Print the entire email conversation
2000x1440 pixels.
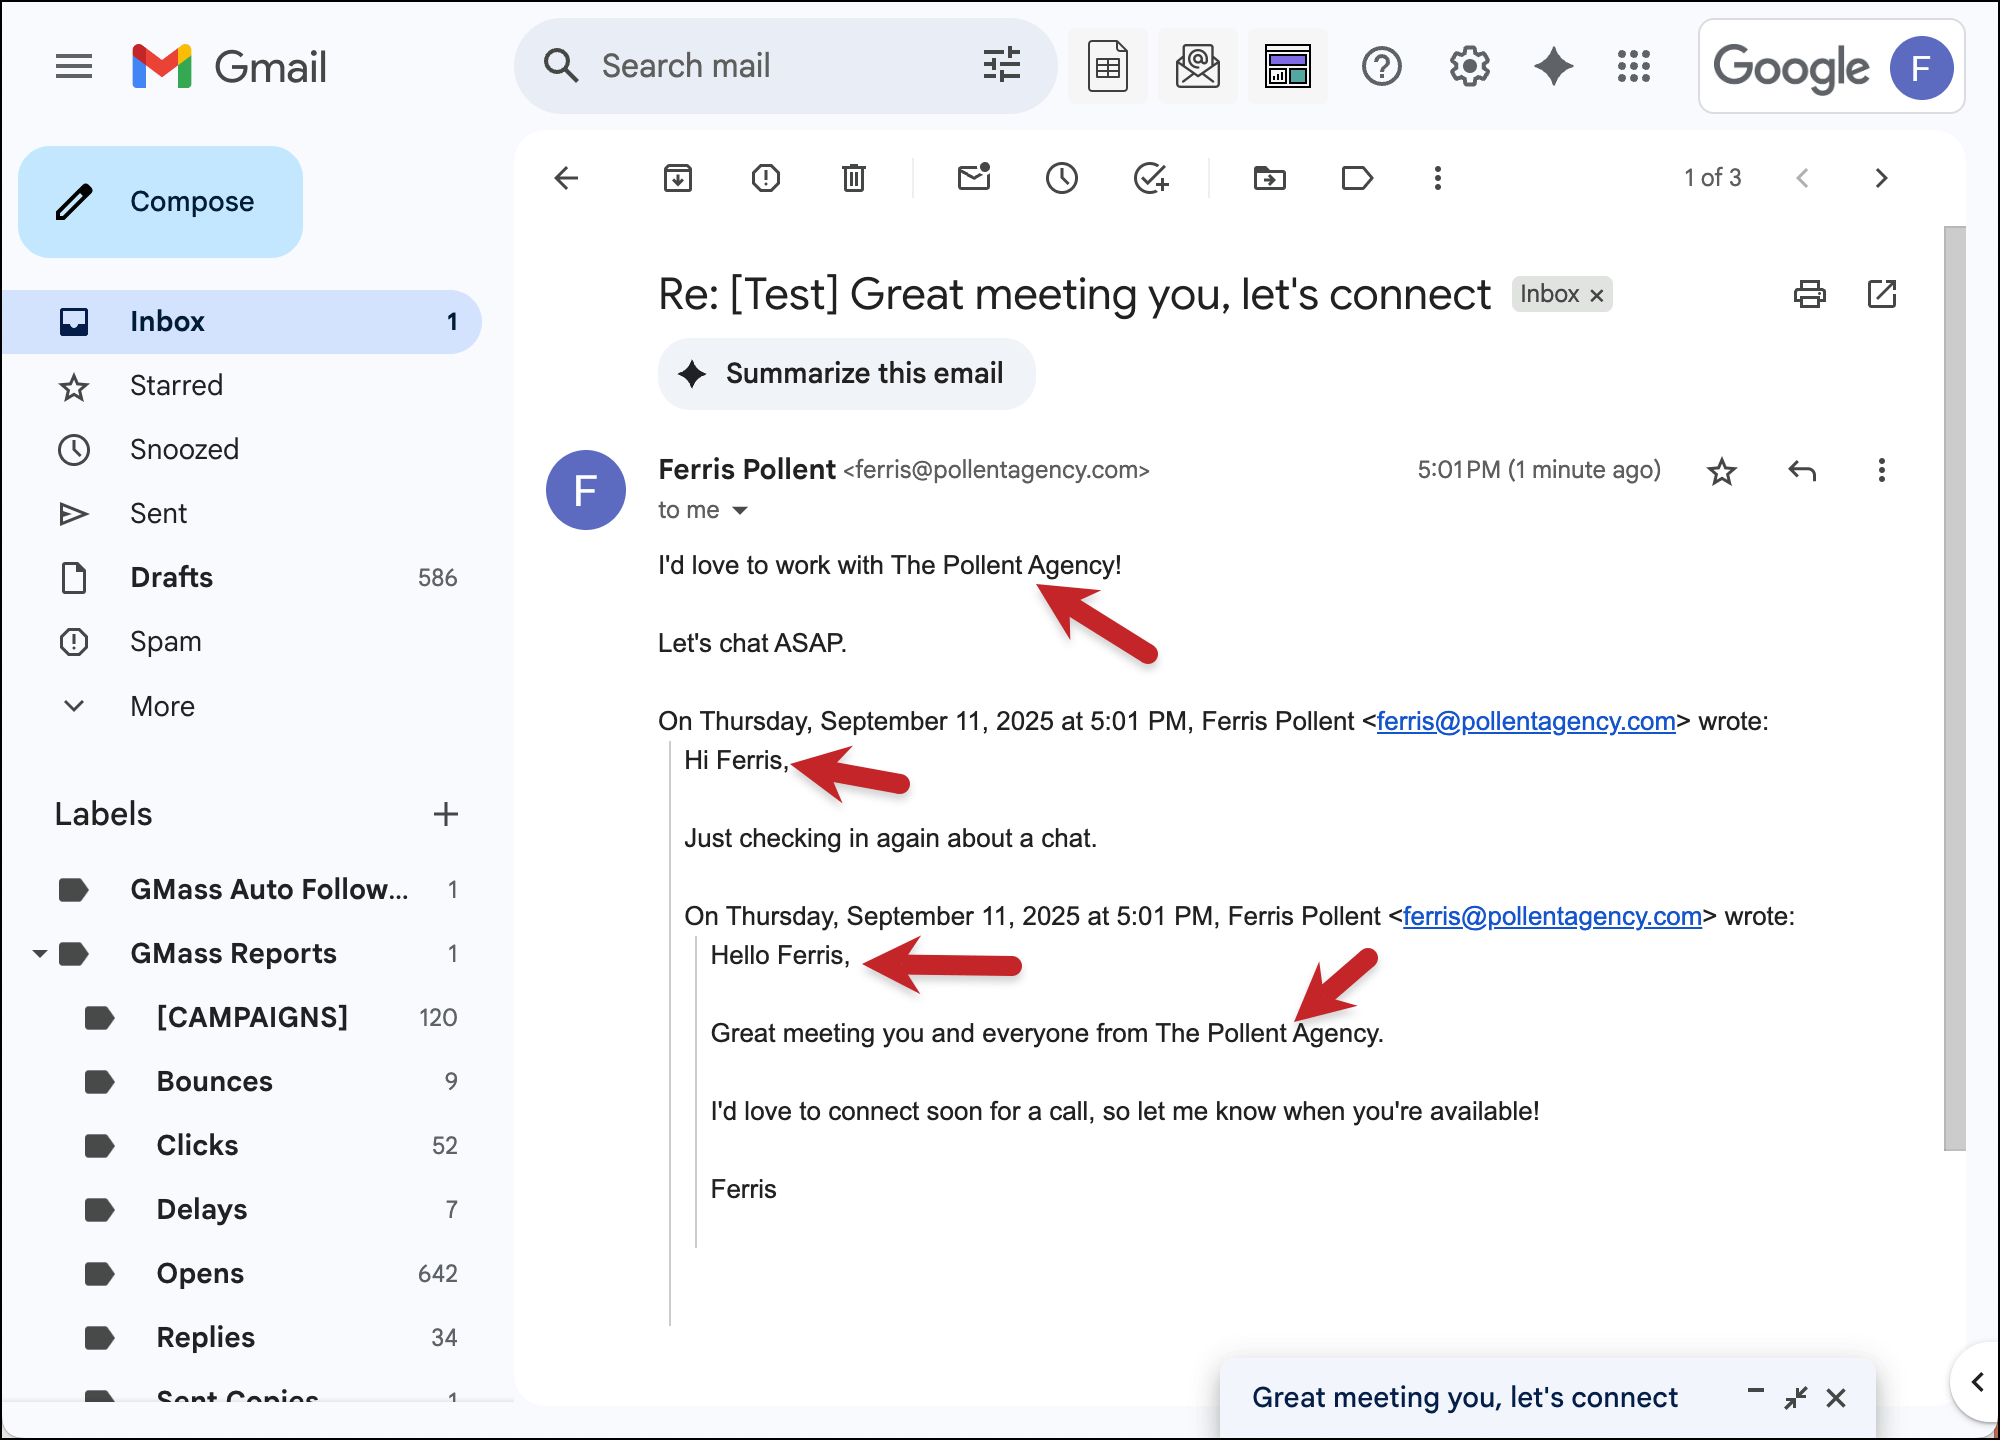tap(1809, 294)
